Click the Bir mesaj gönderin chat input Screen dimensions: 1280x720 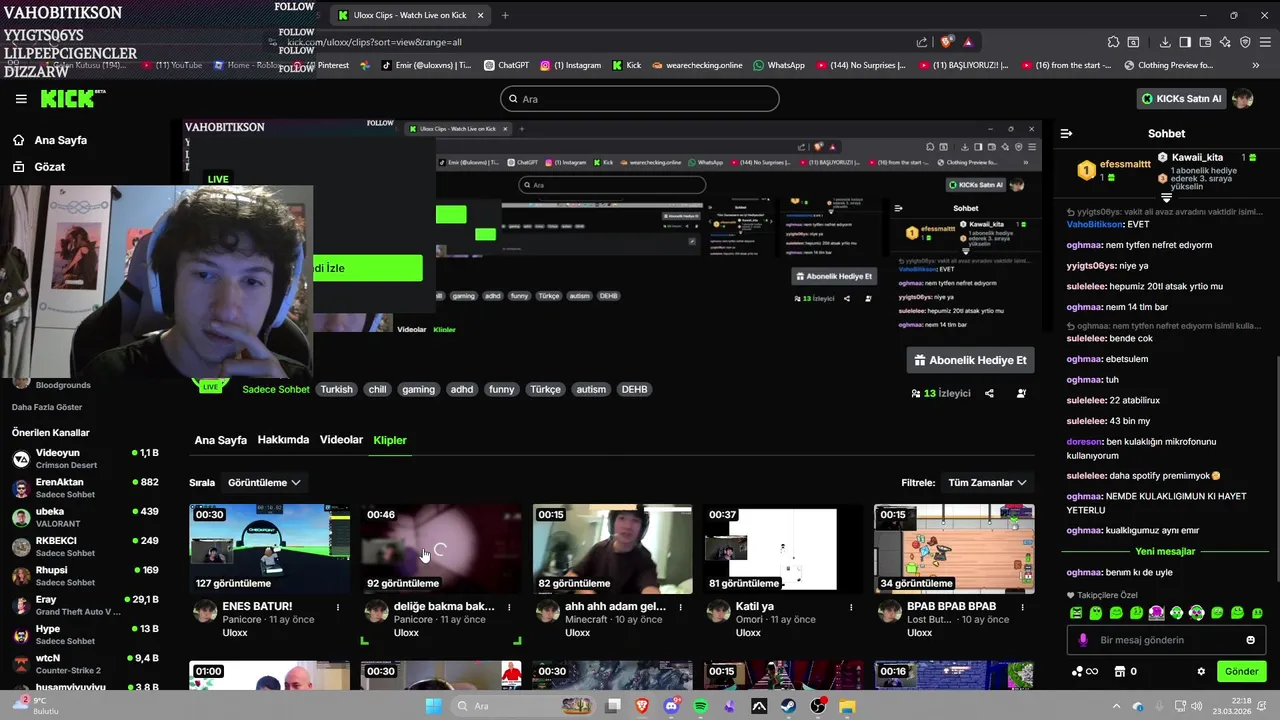[1165, 640]
